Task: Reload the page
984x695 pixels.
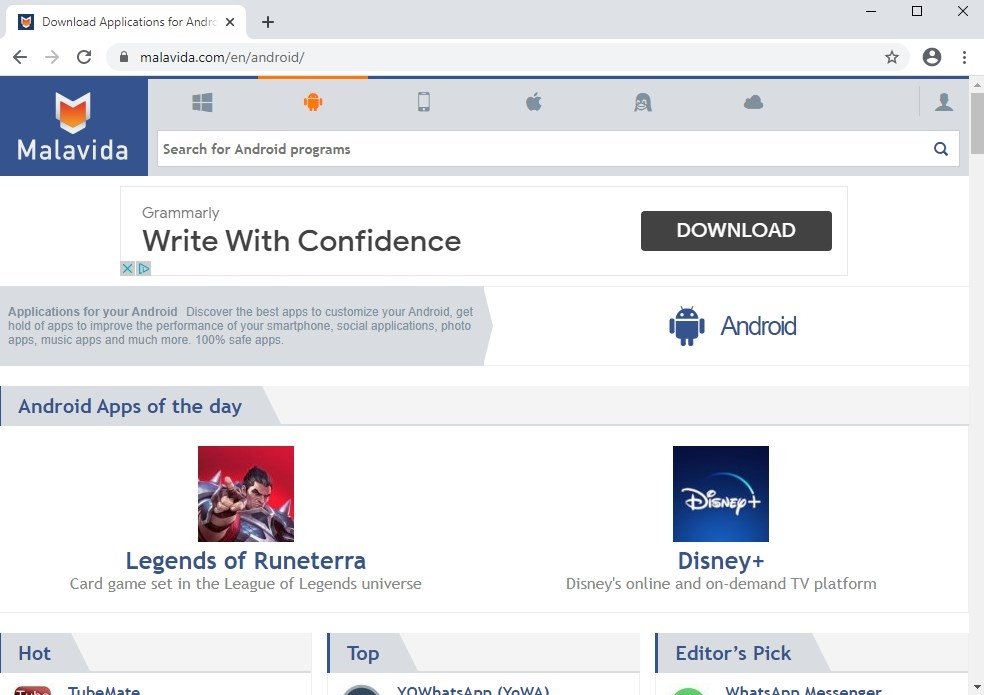Action: 84,57
